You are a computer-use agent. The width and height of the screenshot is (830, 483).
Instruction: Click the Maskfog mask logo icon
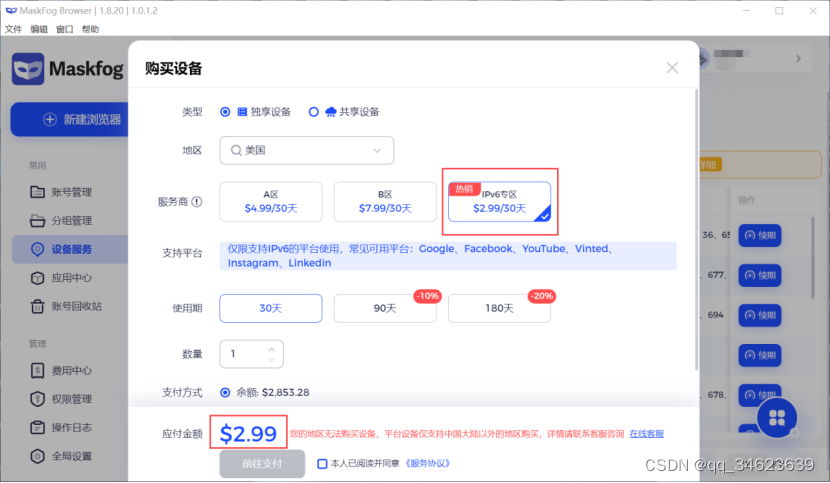(28, 69)
